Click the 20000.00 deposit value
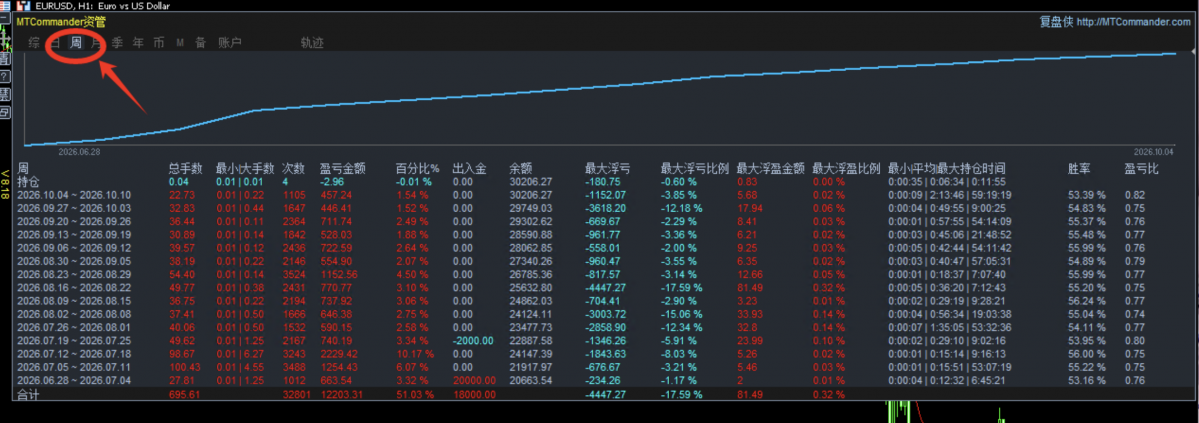Image resolution: width=1199 pixels, height=423 pixels. (474, 380)
